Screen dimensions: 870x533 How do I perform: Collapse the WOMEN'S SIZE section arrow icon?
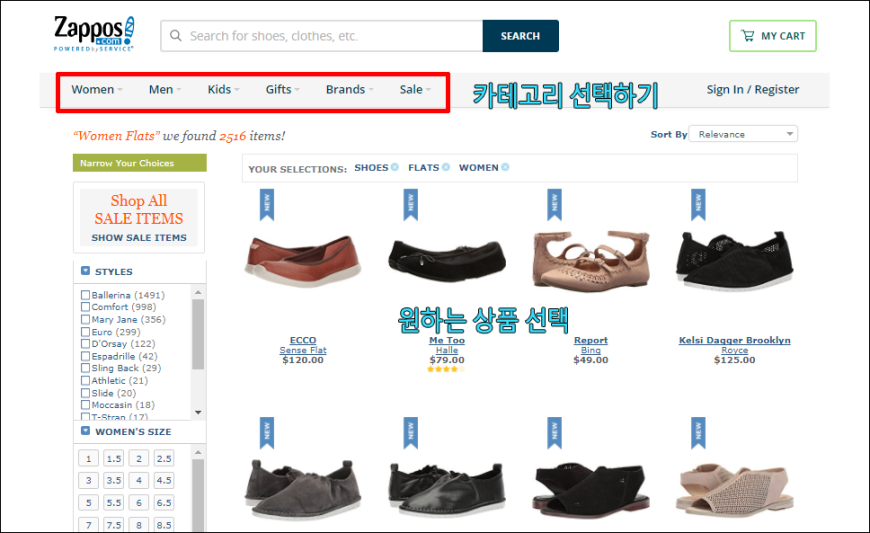tap(85, 430)
